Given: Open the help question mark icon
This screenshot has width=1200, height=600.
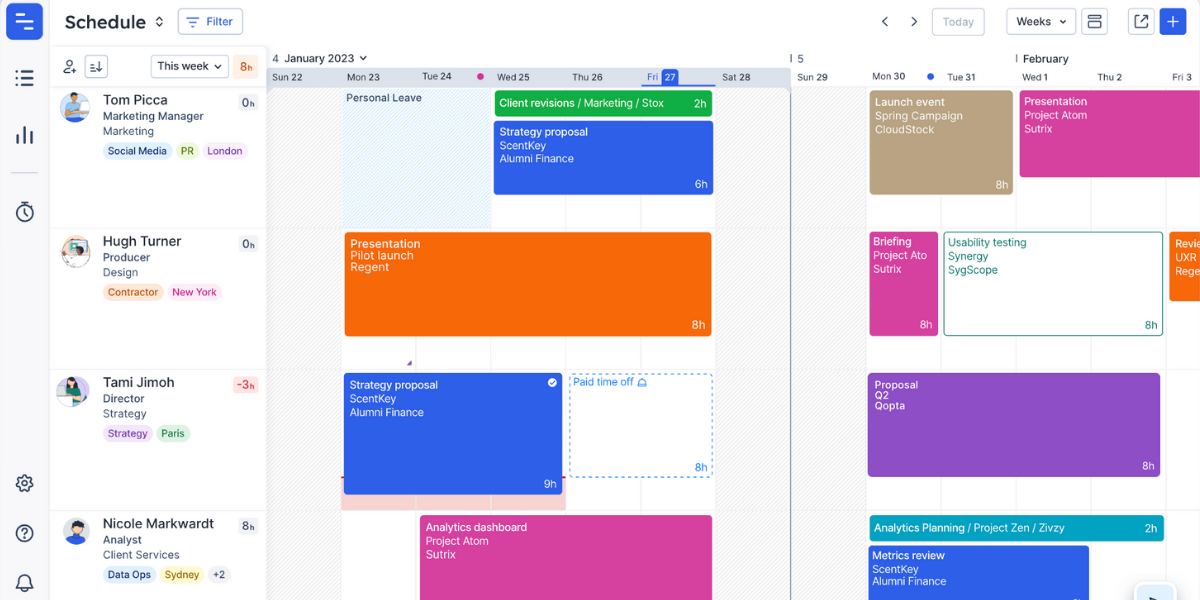Looking at the screenshot, I should 24,533.
